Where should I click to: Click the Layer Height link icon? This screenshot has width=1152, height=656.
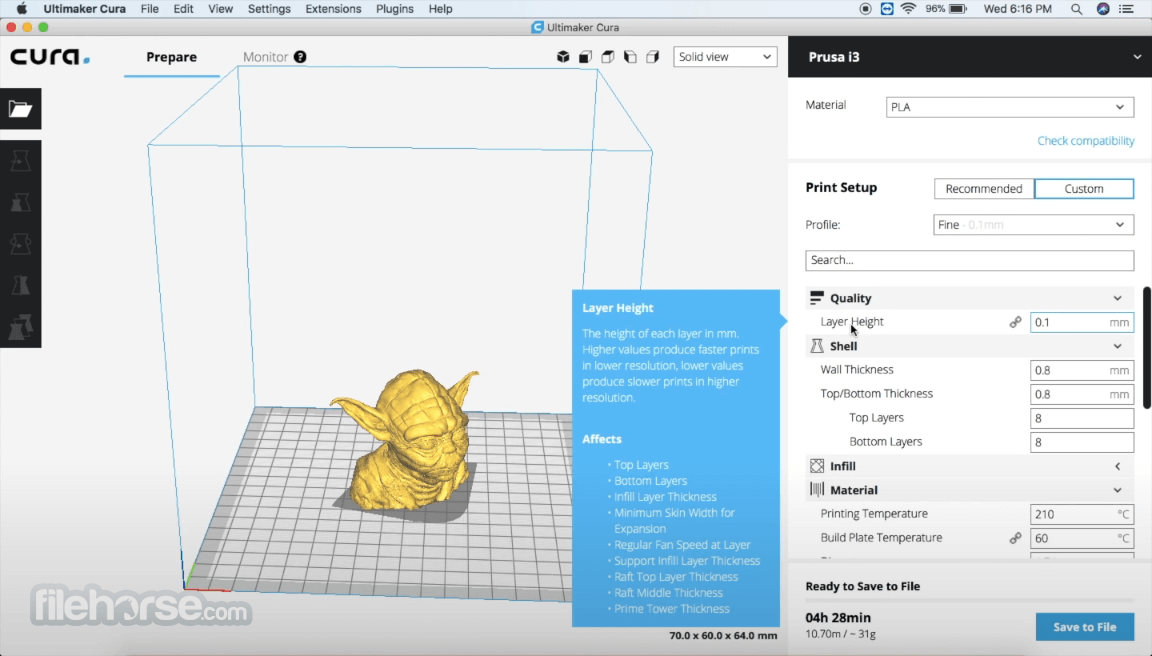1015,322
